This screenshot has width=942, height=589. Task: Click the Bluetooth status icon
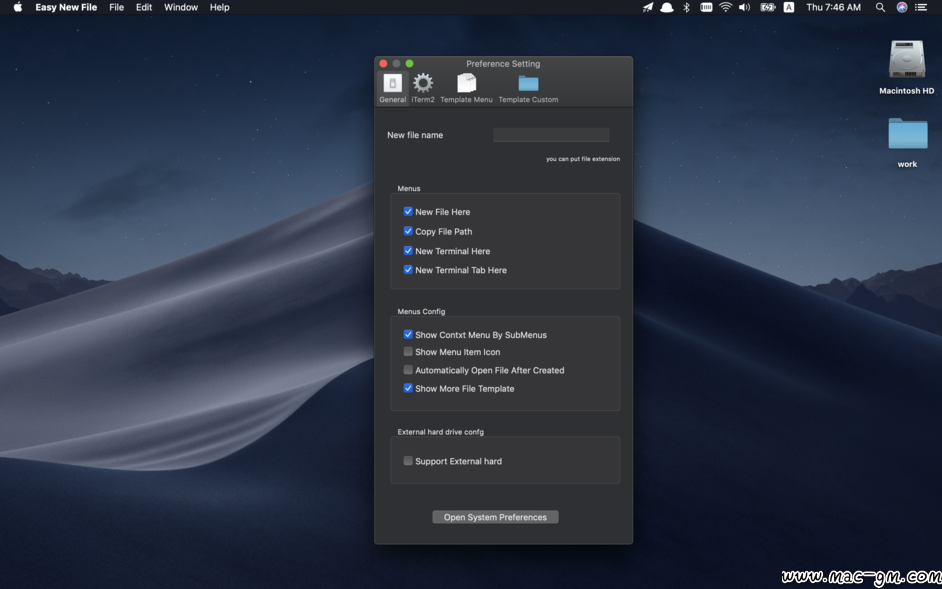click(687, 7)
